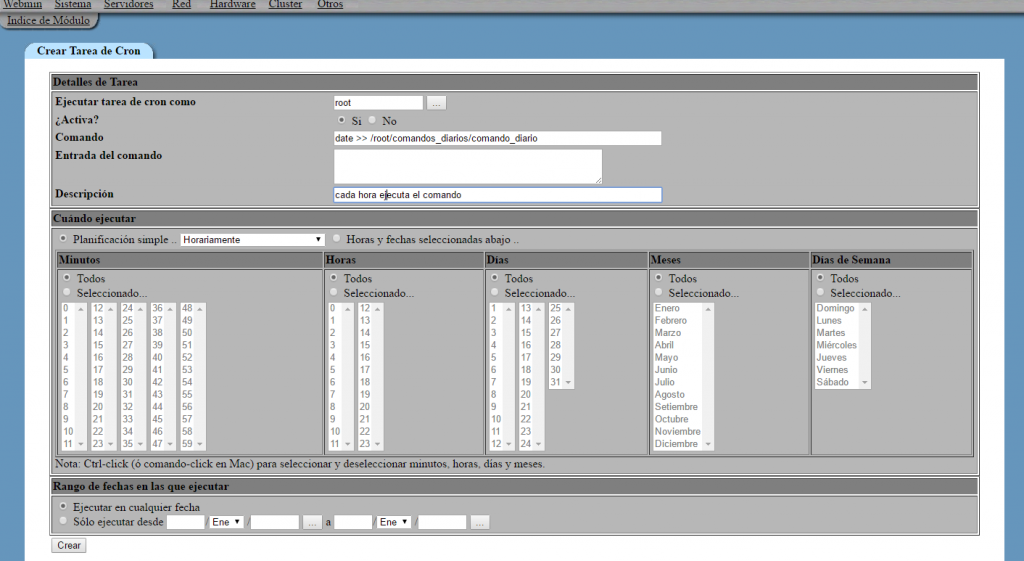Open the Servidores menu
Screen dimensions: 1024x561
(128, 5)
